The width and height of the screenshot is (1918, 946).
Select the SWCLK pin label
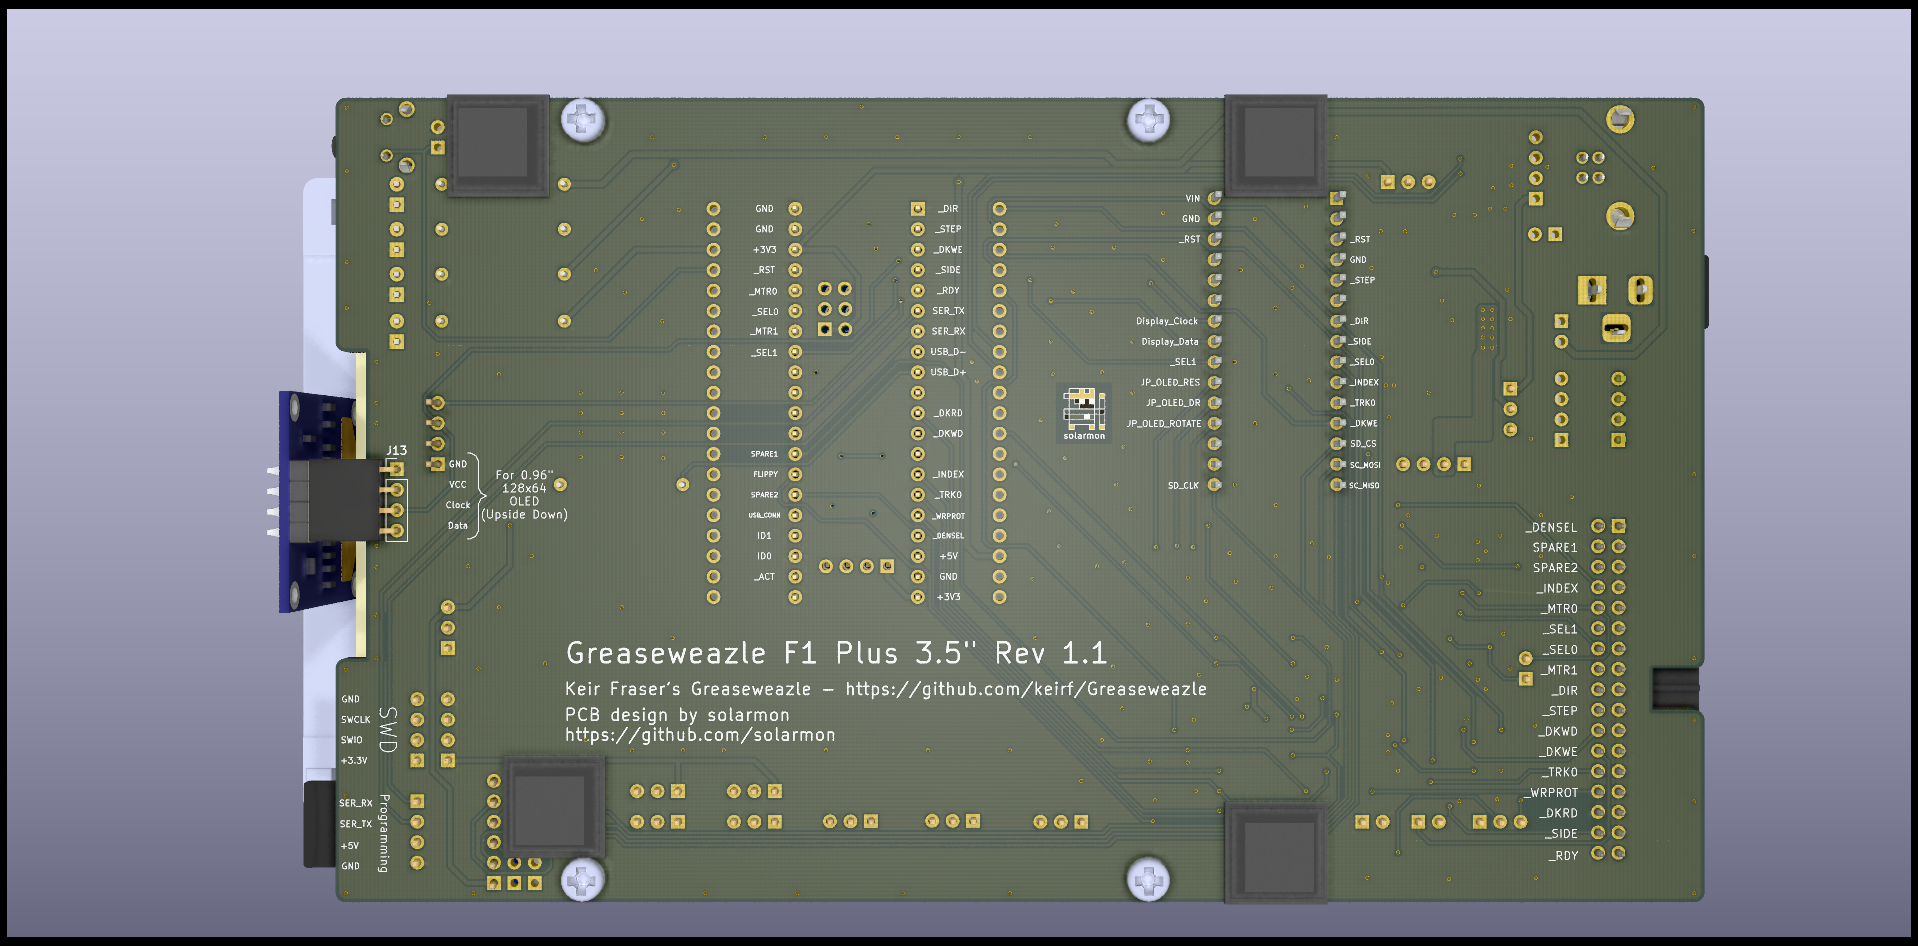pos(355,720)
